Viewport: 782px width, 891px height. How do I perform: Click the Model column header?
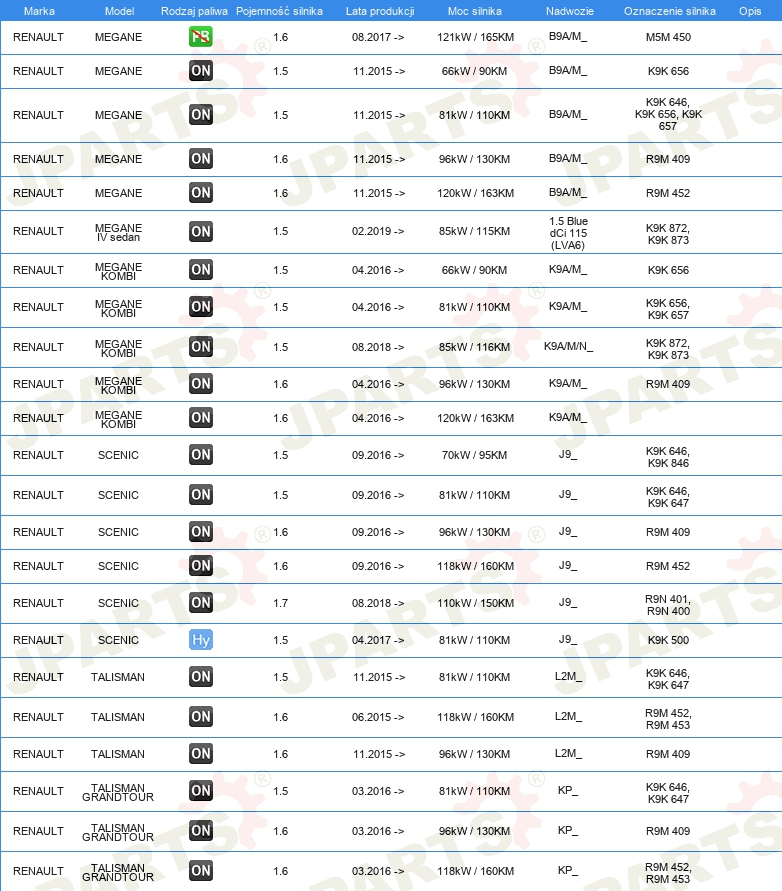(x=119, y=11)
